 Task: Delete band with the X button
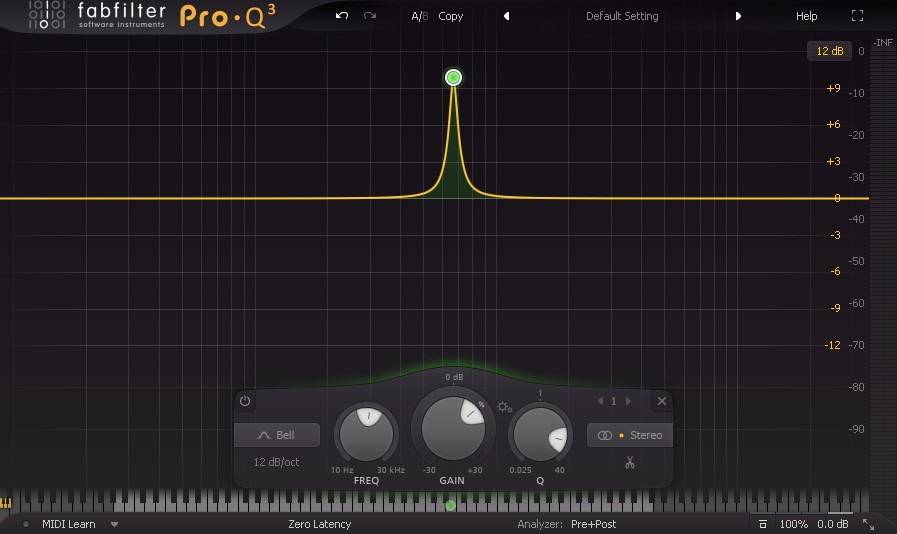click(x=662, y=401)
